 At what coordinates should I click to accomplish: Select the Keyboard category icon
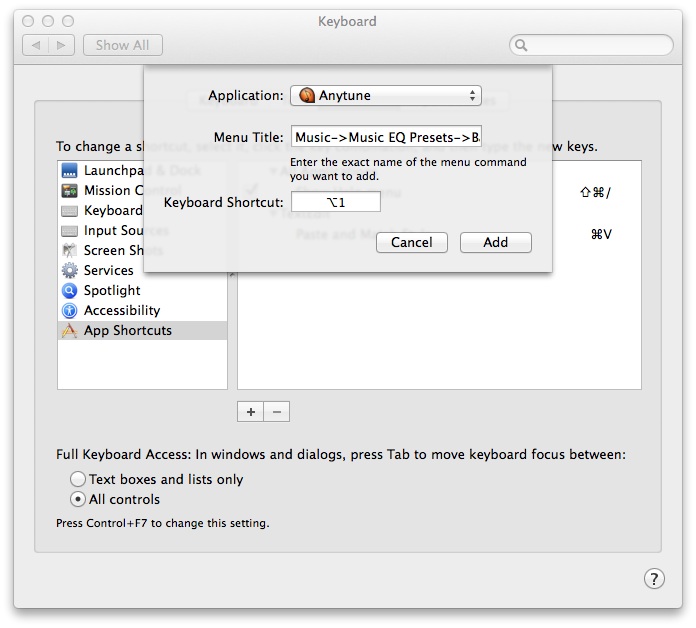[69, 211]
